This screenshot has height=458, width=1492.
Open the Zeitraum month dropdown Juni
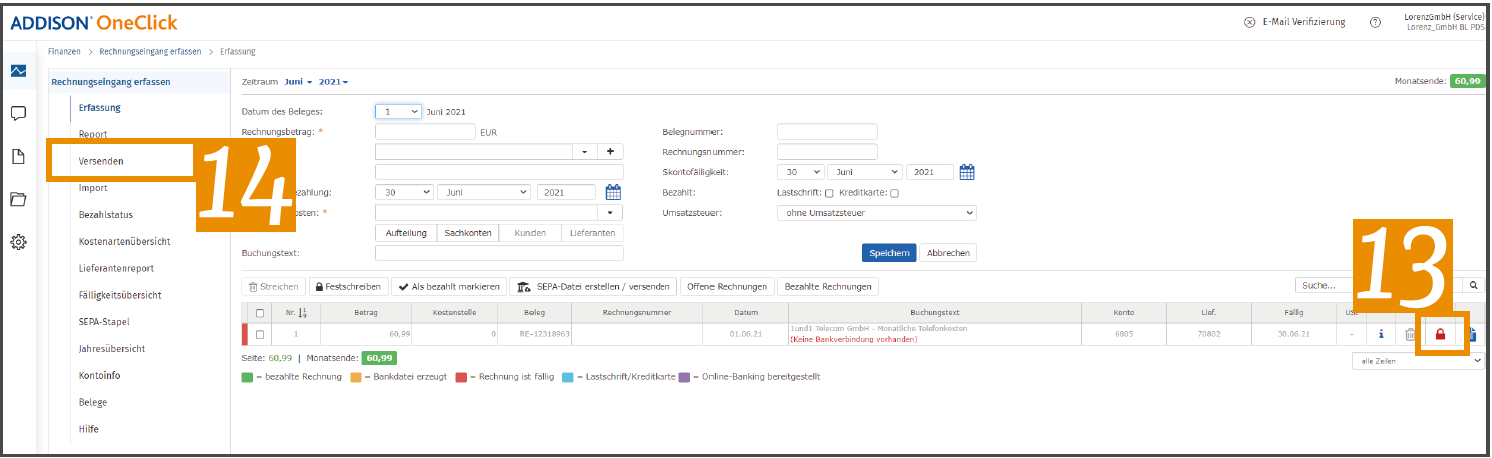(x=298, y=81)
